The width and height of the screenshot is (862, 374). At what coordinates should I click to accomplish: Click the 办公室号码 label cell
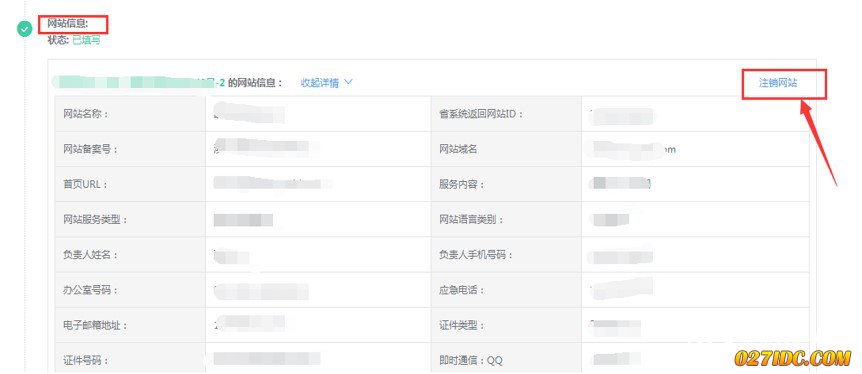[130, 290]
